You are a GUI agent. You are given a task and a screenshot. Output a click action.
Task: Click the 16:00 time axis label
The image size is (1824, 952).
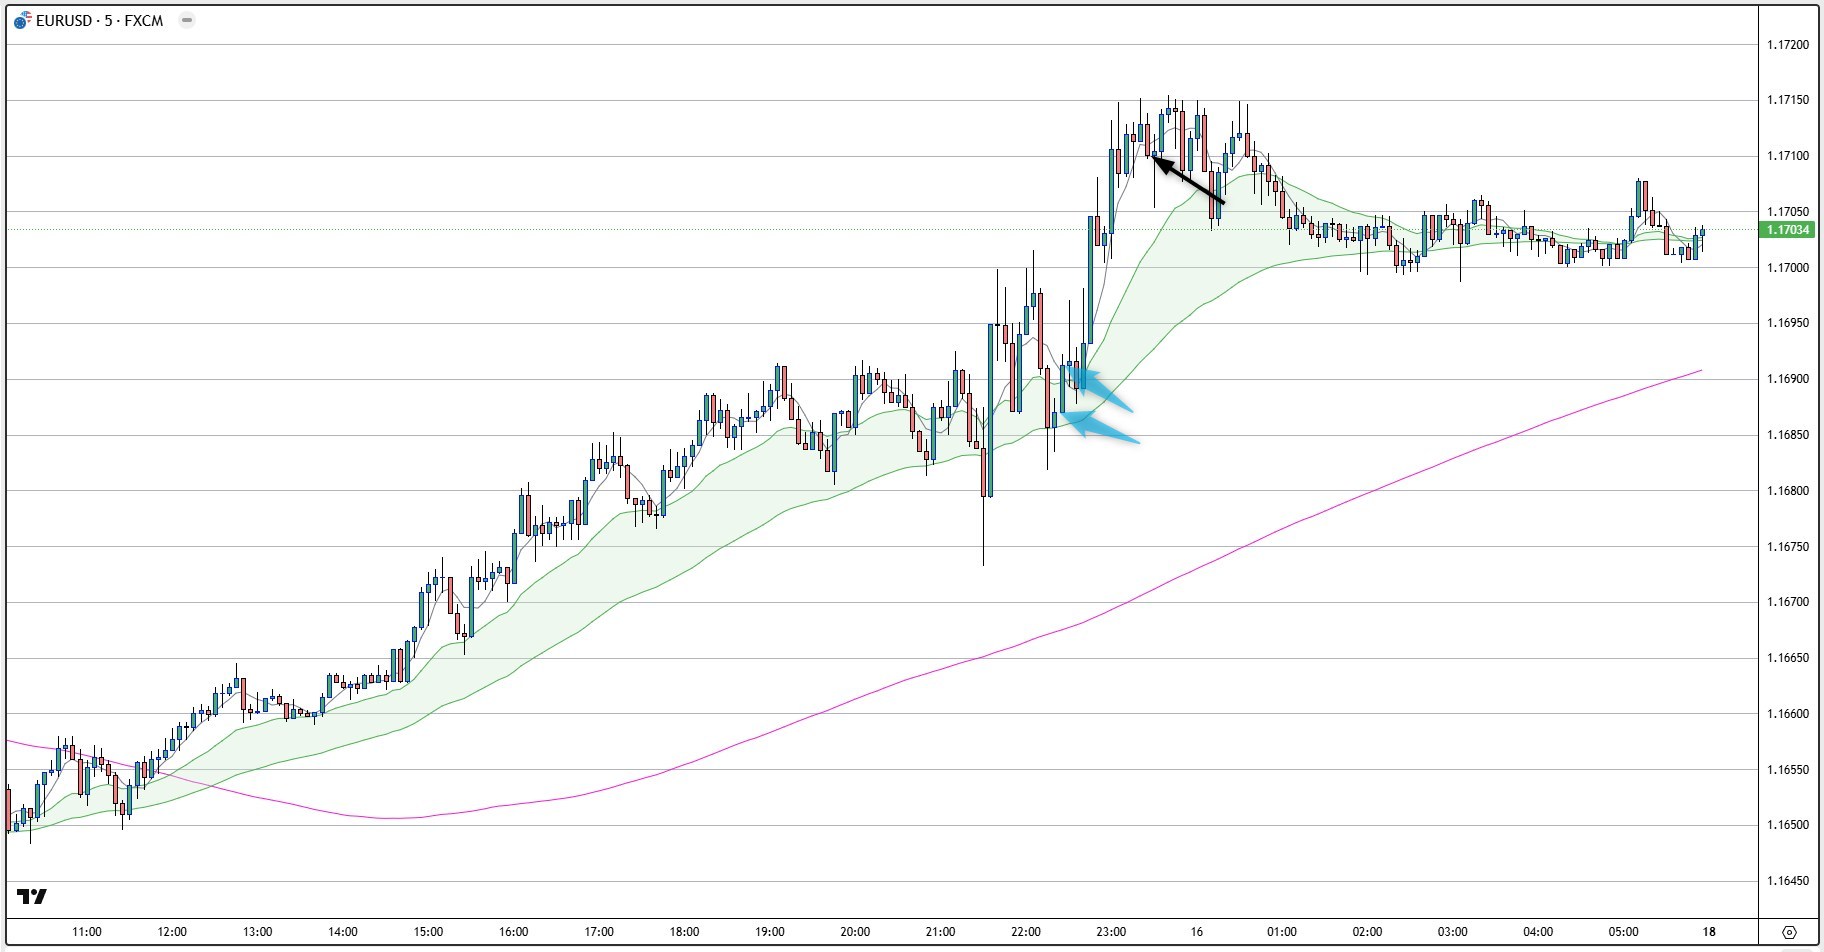[514, 932]
